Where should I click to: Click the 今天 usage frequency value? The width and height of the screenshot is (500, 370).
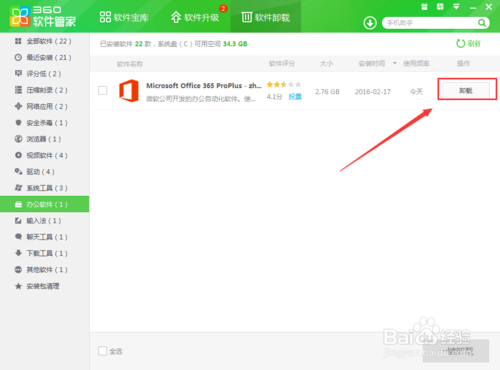[x=416, y=92]
